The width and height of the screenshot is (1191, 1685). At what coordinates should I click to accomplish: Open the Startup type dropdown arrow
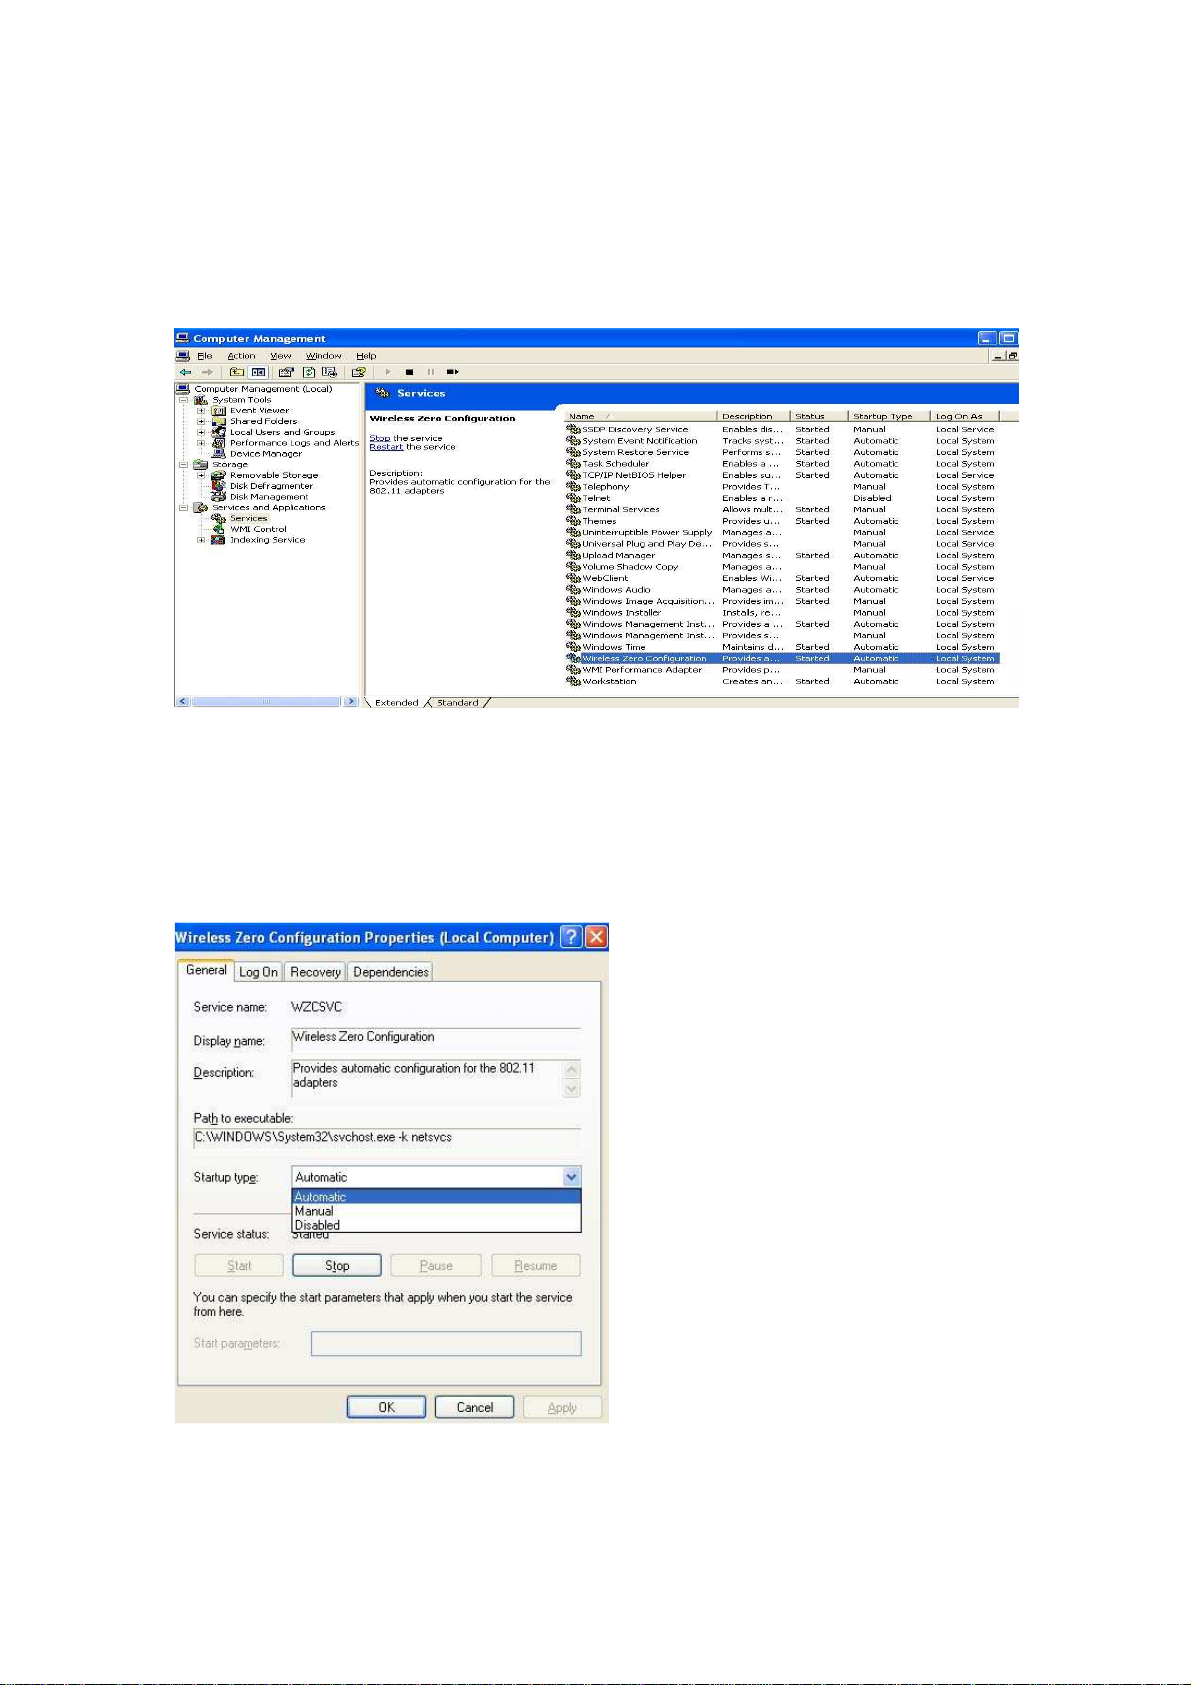click(571, 1177)
